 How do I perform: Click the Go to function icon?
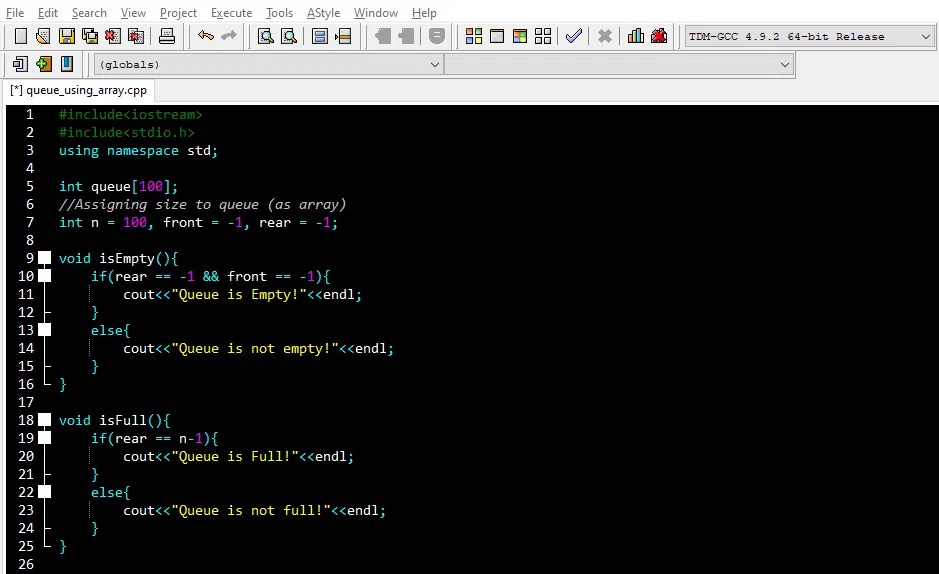pyautogui.click(x=320, y=37)
